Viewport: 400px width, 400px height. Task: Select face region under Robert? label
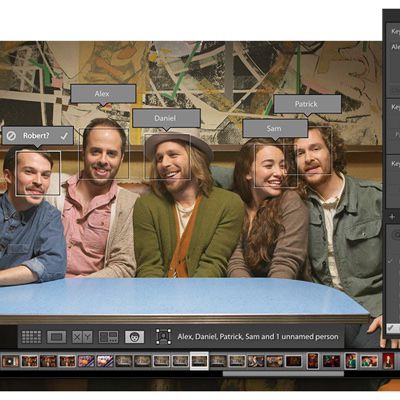click(38, 173)
